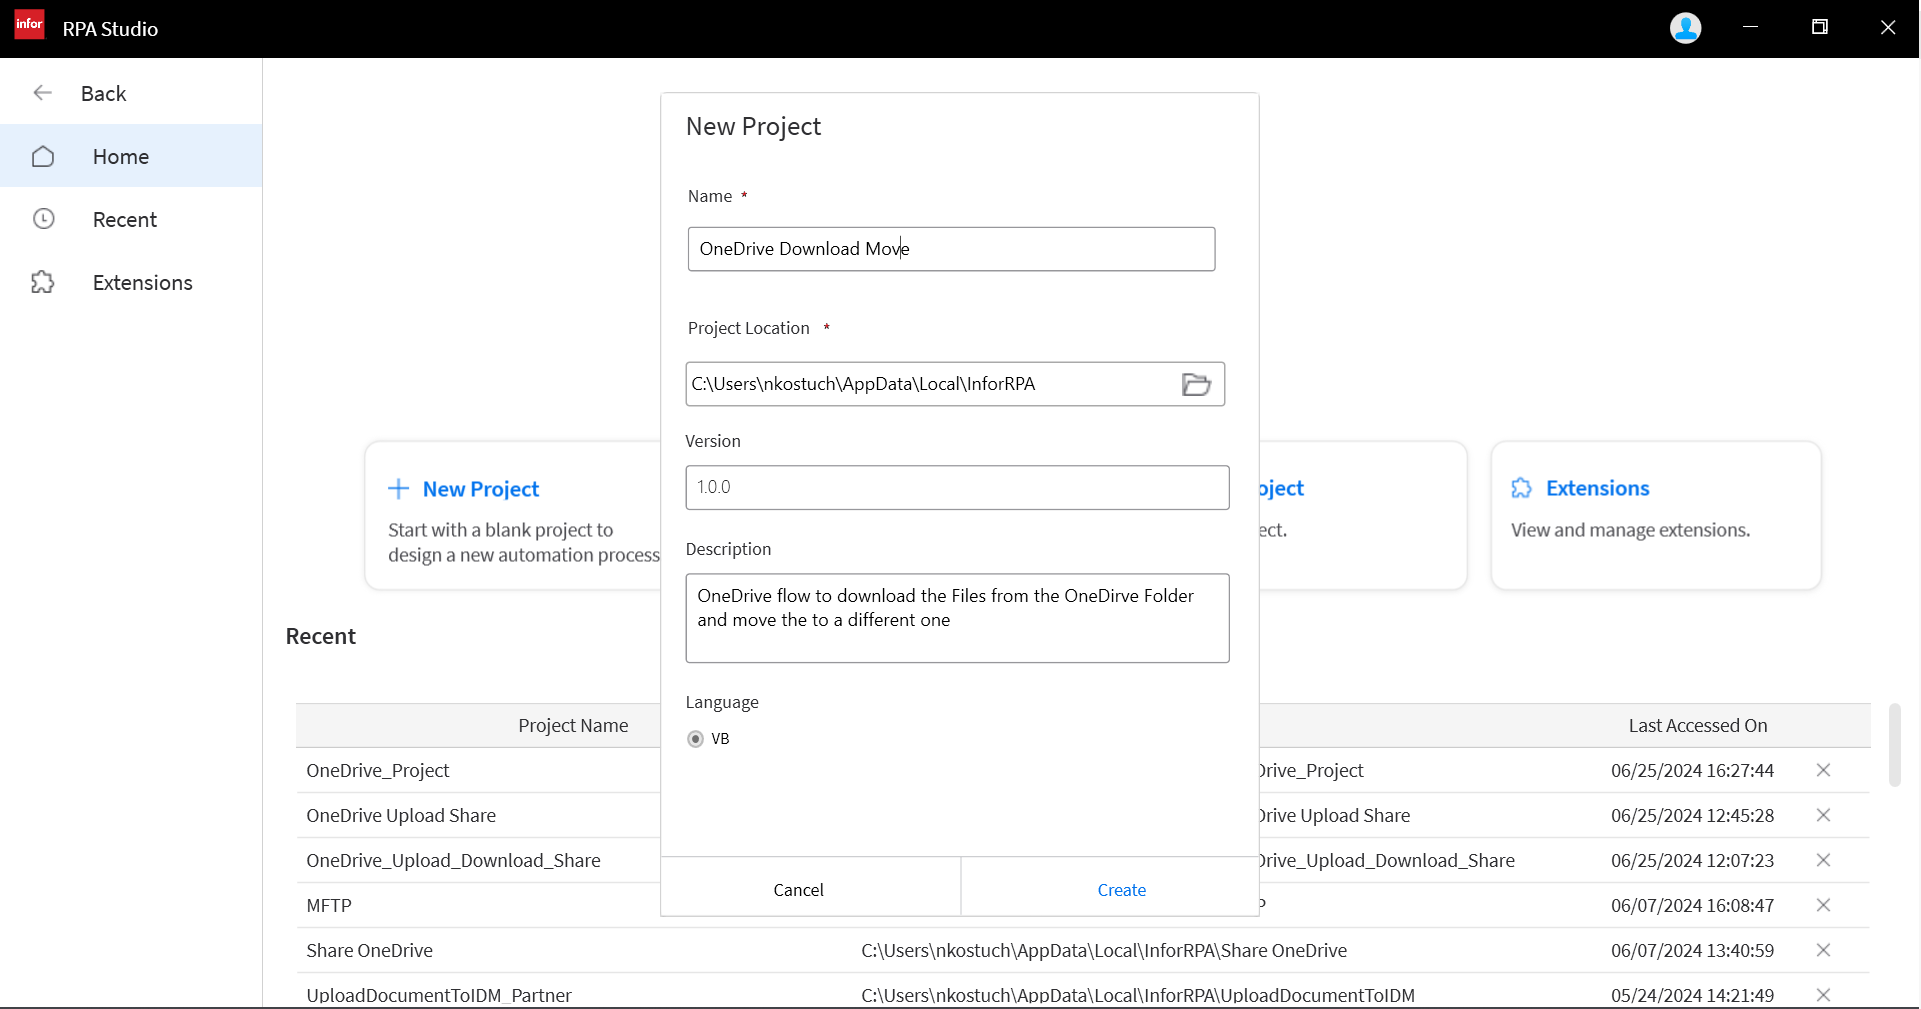The image size is (1921, 1009).
Task: Click the Recent clock icon in sidebar
Action: pyautogui.click(x=43, y=219)
